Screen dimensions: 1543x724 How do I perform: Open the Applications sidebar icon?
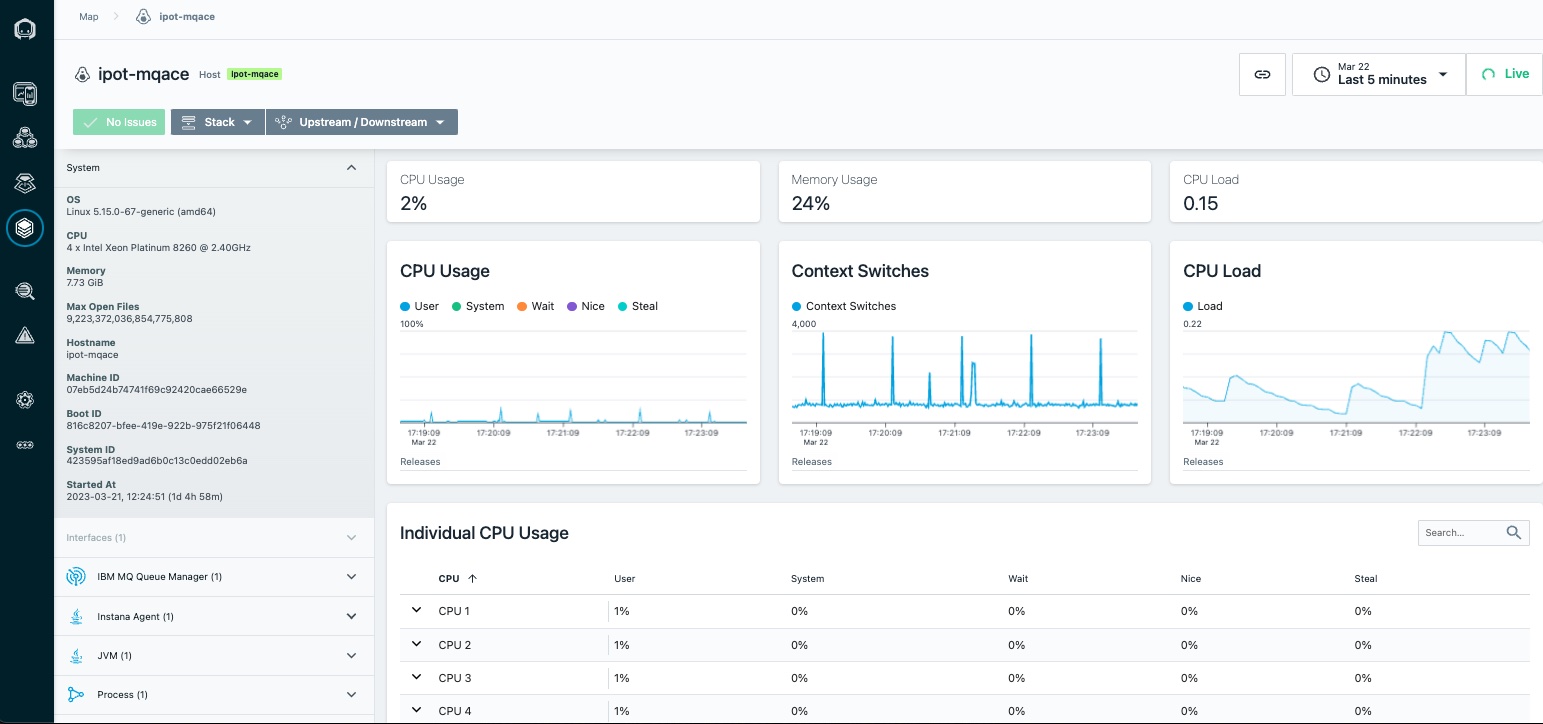(25, 138)
